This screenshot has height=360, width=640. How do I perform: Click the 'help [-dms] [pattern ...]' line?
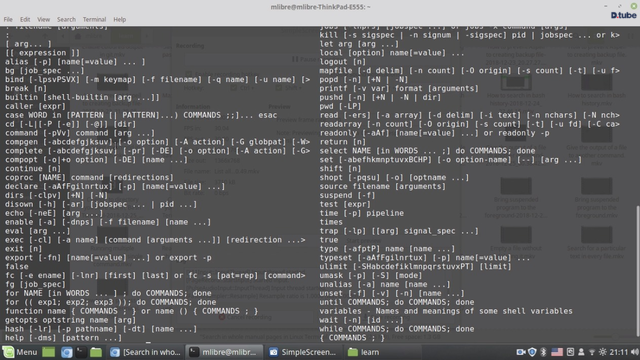tap(63, 338)
